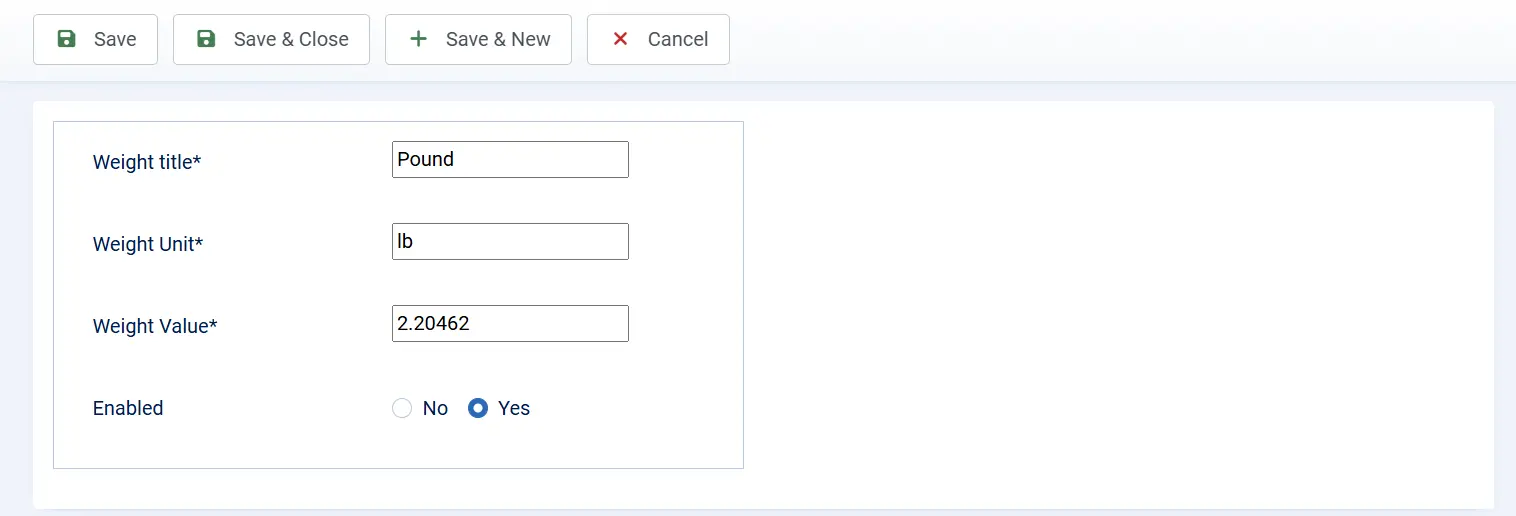Screen dimensions: 1516x516
Task: Click the "Yes" label text
Action: pyautogui.click(x=514, y=408)
